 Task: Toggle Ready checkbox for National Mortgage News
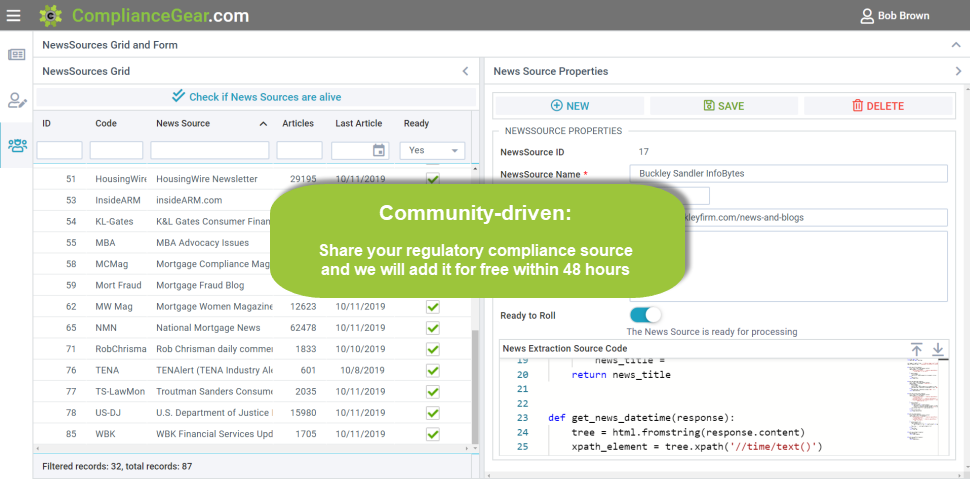(432, 327)
